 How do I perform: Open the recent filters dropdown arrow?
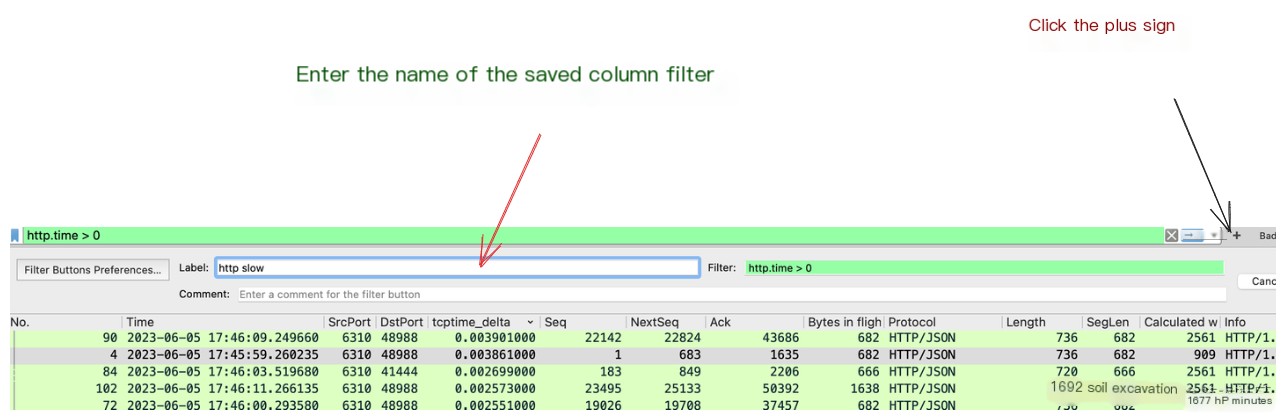tap(1214, 235)
